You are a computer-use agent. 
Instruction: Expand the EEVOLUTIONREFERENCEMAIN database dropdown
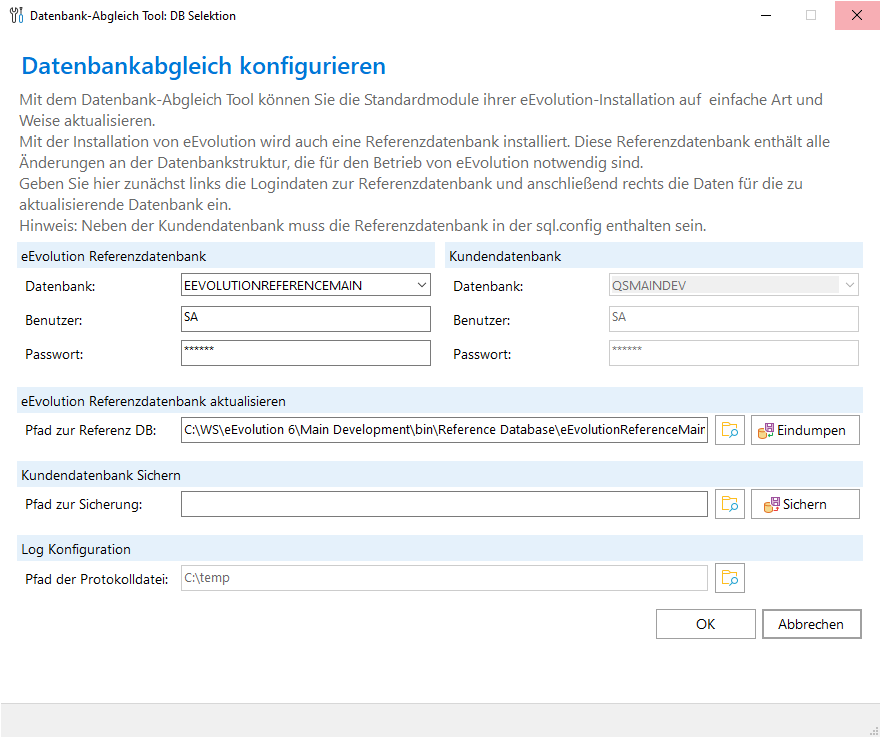click(x=419, y=286)
